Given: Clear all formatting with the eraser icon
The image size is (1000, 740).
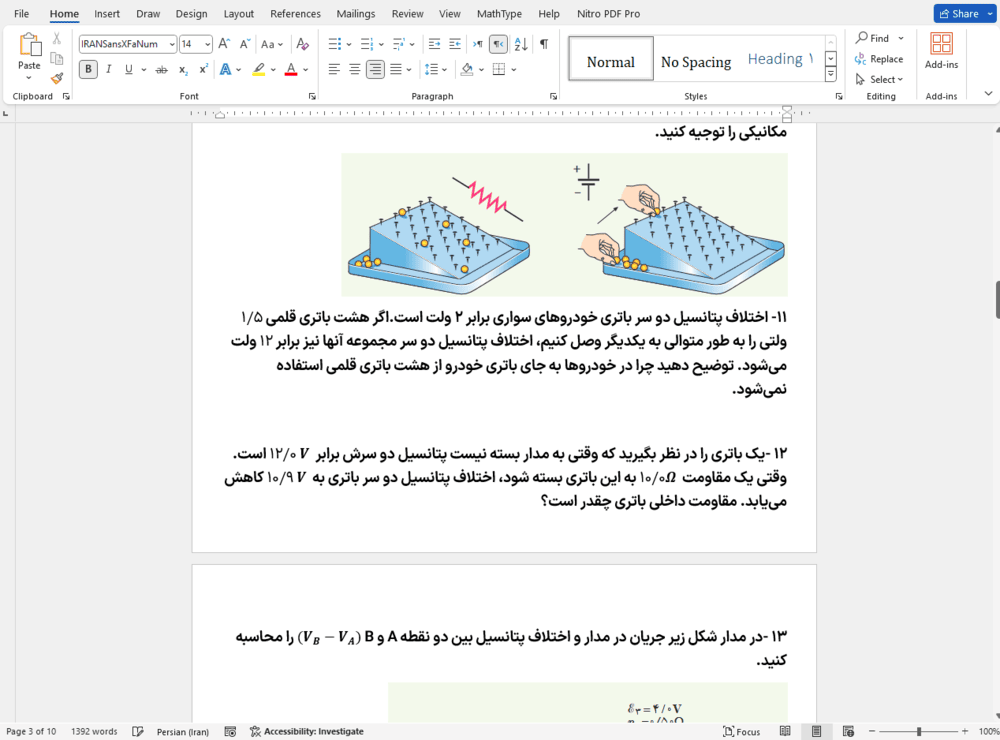Looking at the screenshot, I should click(x=303, y=44).
